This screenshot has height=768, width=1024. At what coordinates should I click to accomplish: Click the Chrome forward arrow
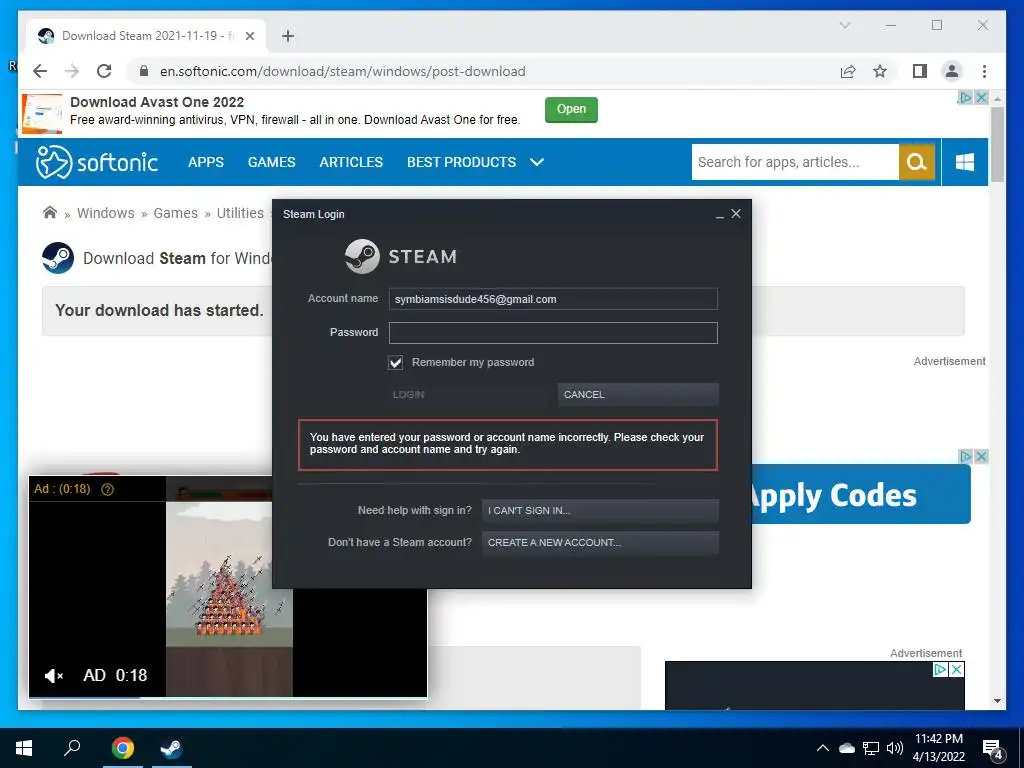coord(72,71)
